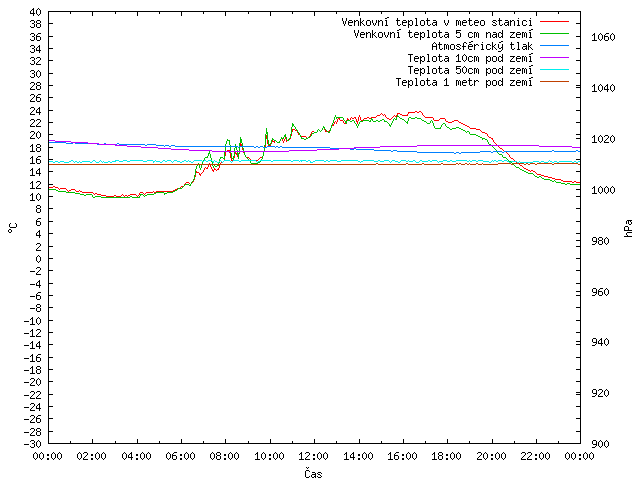Click the '20:00' time axis label
The width and height of the screenshot is (640, 480).
(491, 456)
